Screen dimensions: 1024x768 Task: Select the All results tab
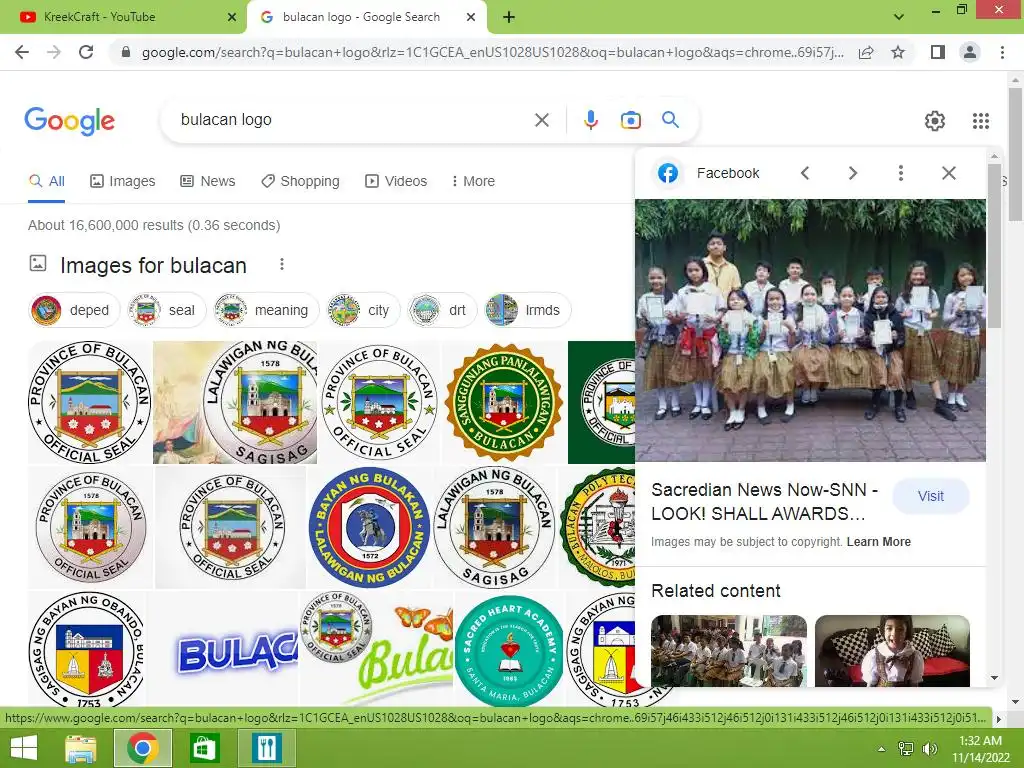(x=46, y=182)
